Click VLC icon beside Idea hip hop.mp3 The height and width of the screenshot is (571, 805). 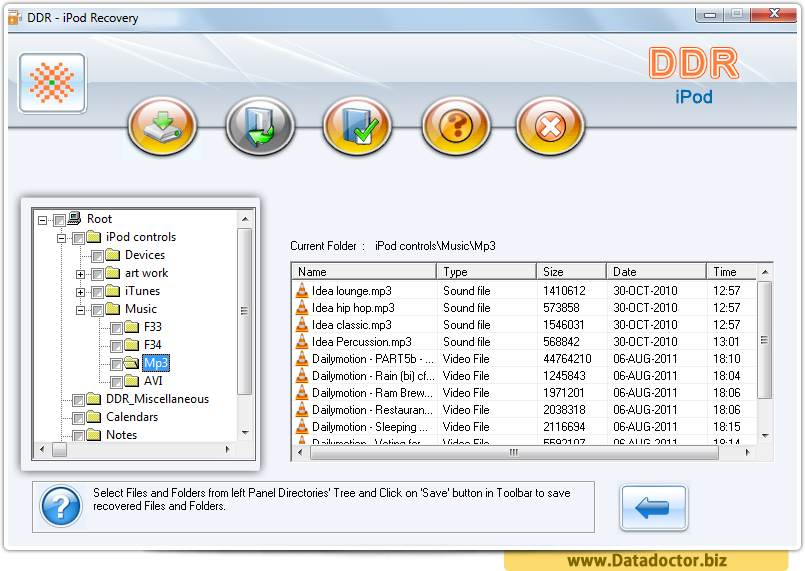click(x=302, y=308)
